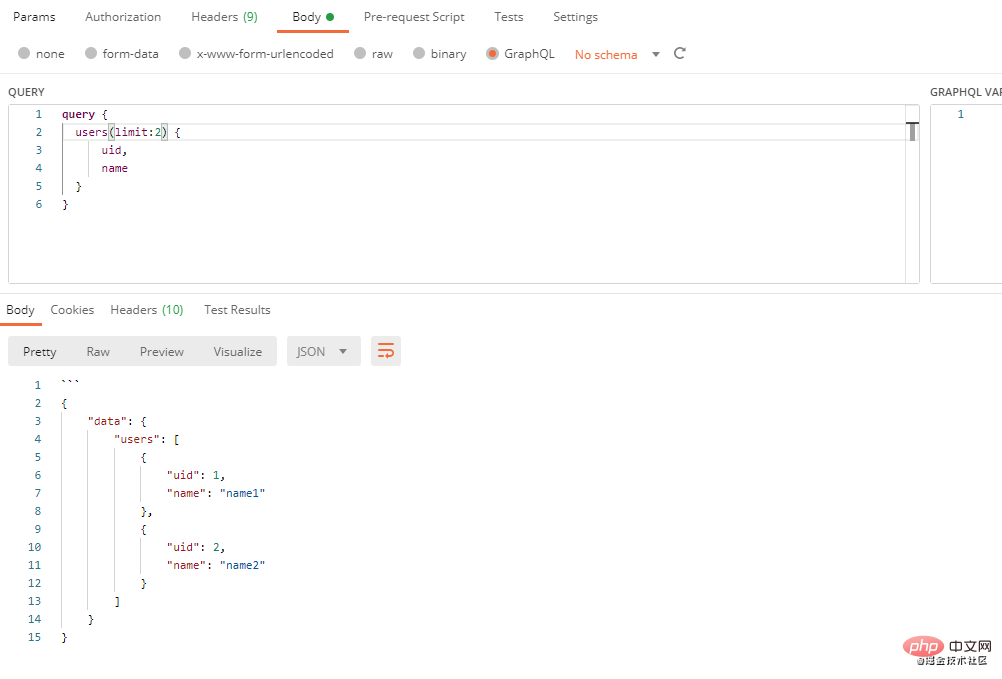
Task: Select the none body type
Action: (x=42, y=54)
